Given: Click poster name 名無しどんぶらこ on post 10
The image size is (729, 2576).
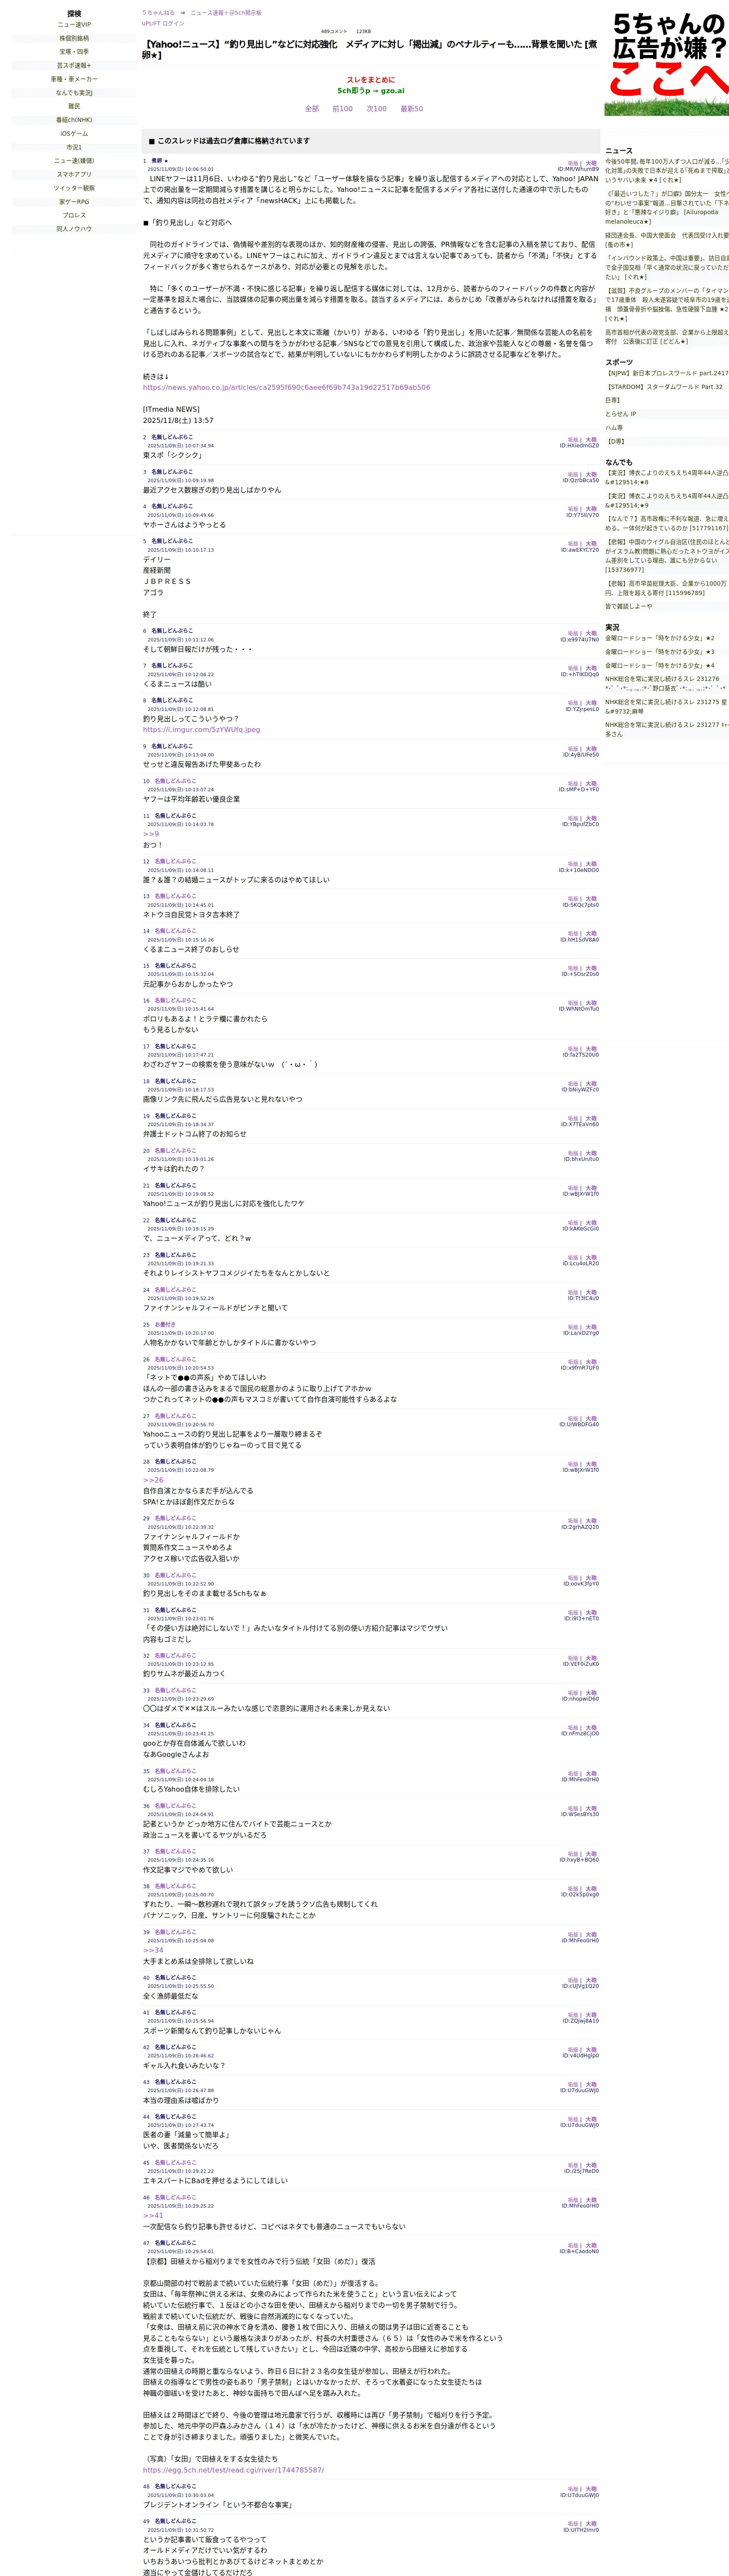Looking at the screenshot, I should click(x=175, y=781).
